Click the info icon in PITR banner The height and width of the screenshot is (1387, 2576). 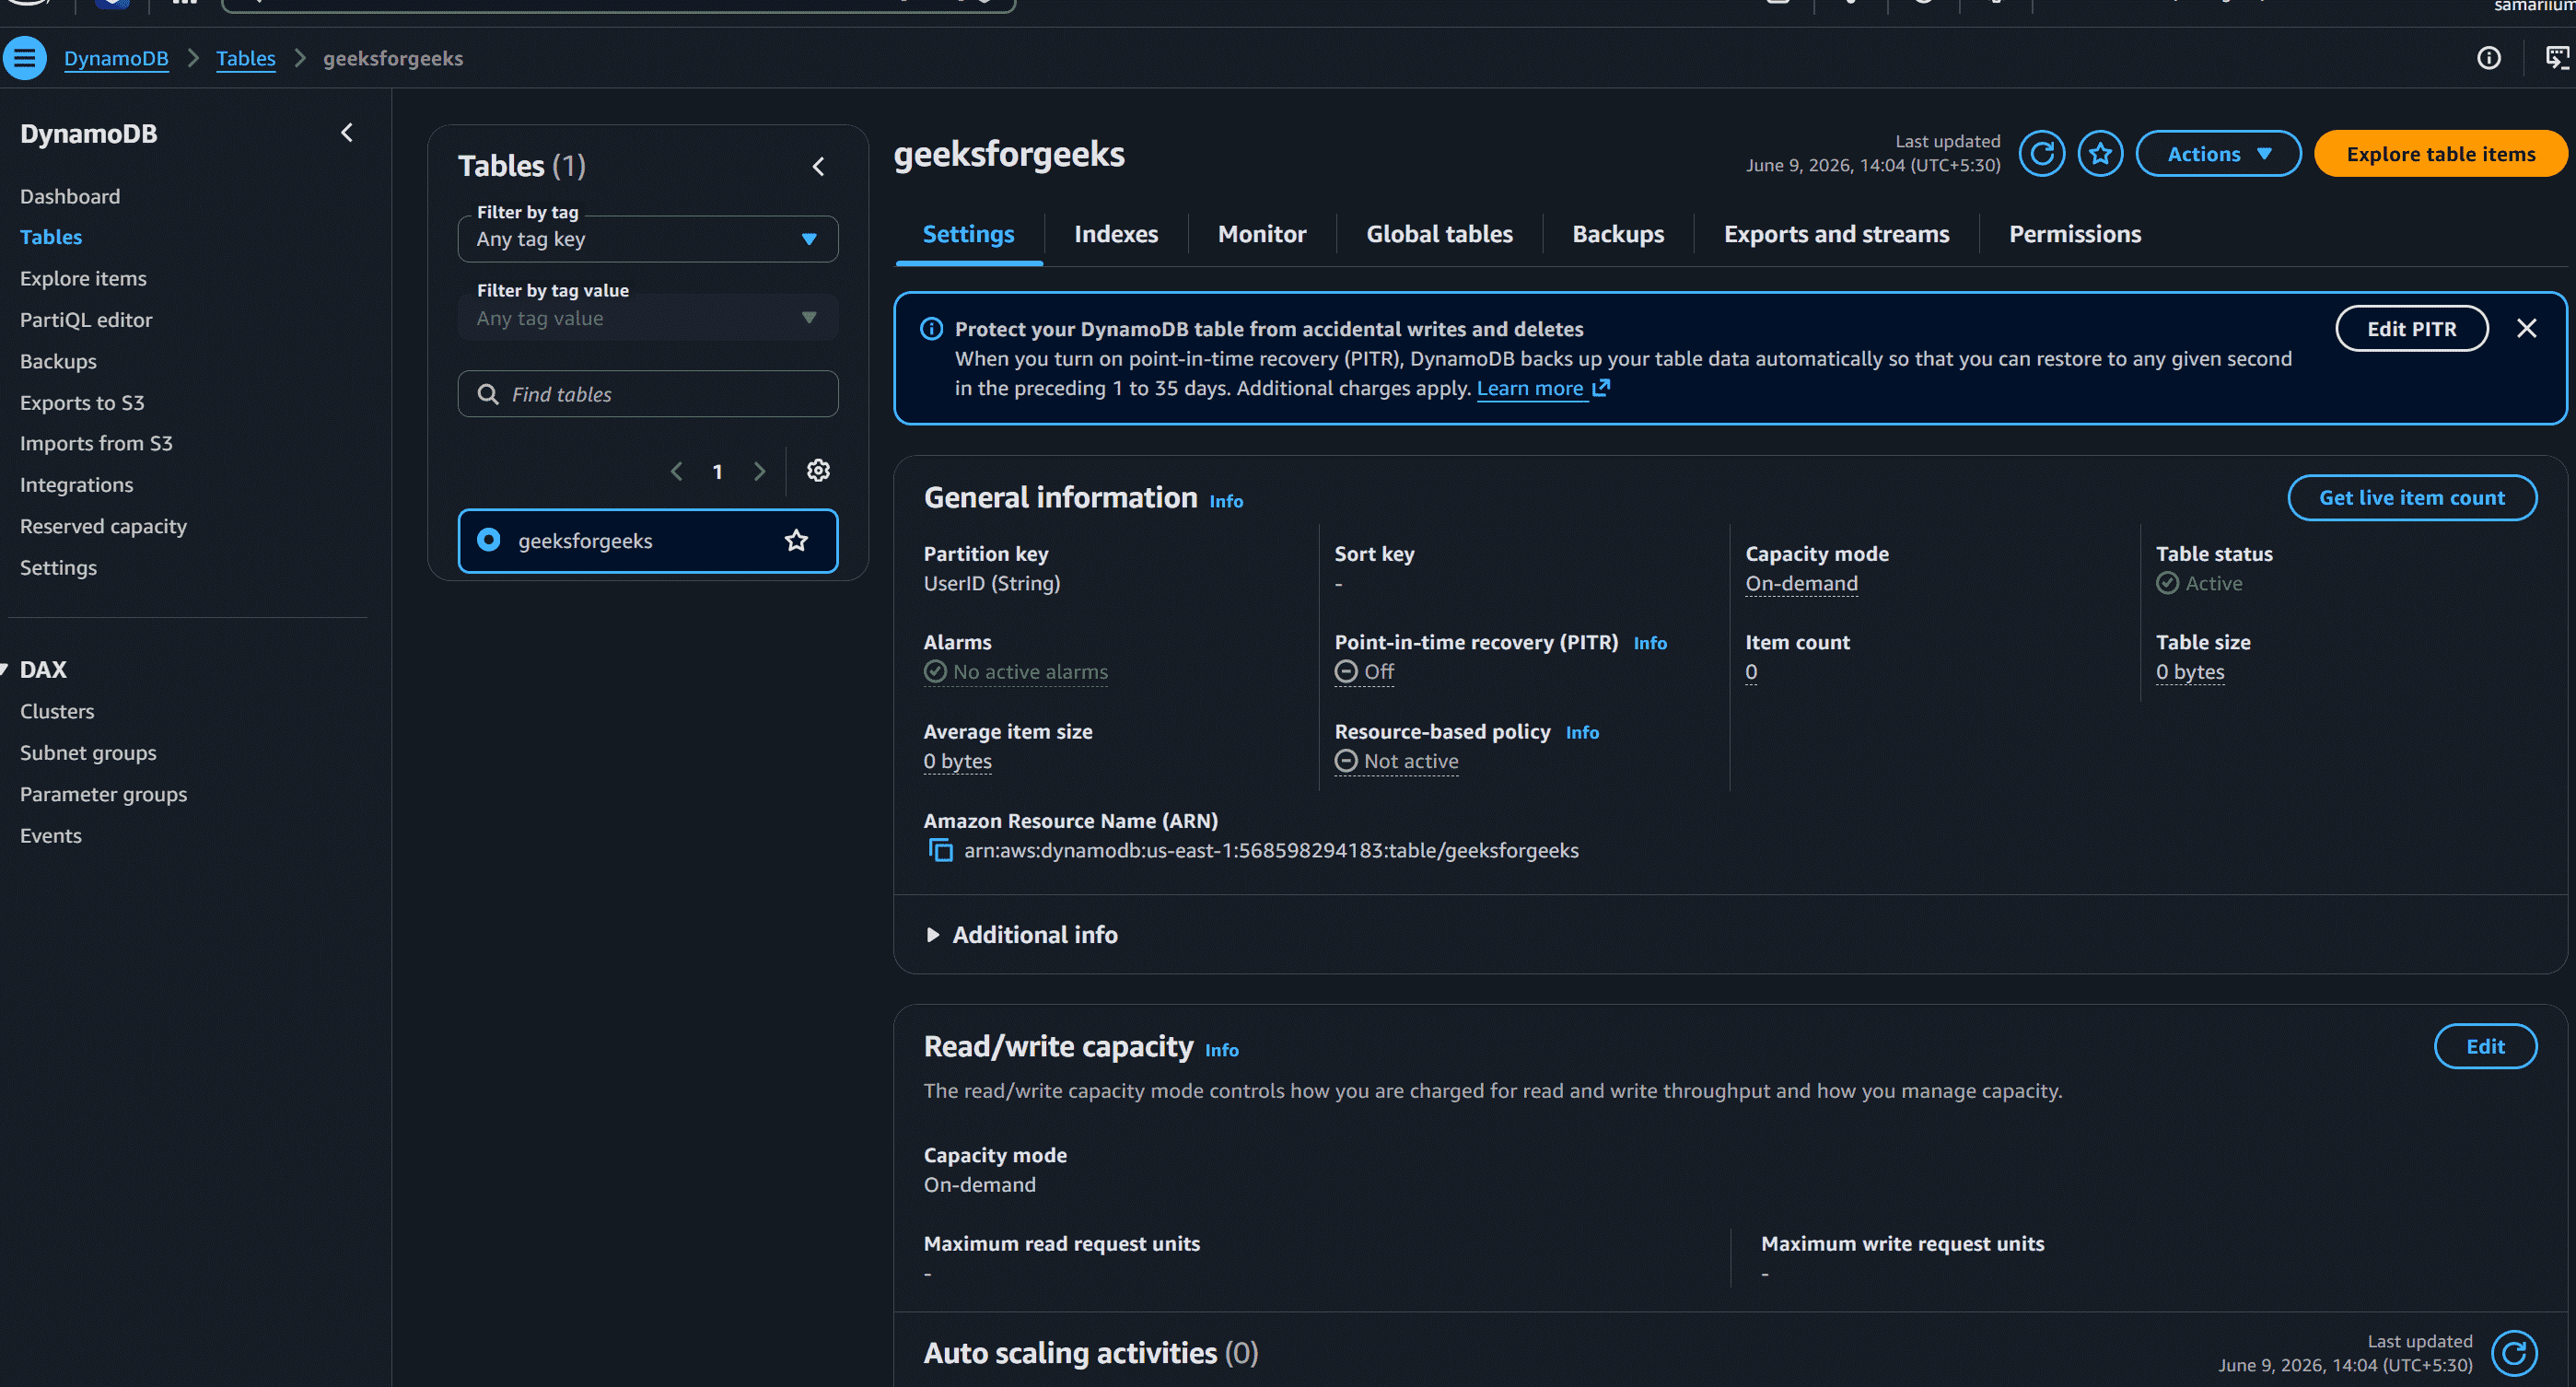tap(931, 329)
